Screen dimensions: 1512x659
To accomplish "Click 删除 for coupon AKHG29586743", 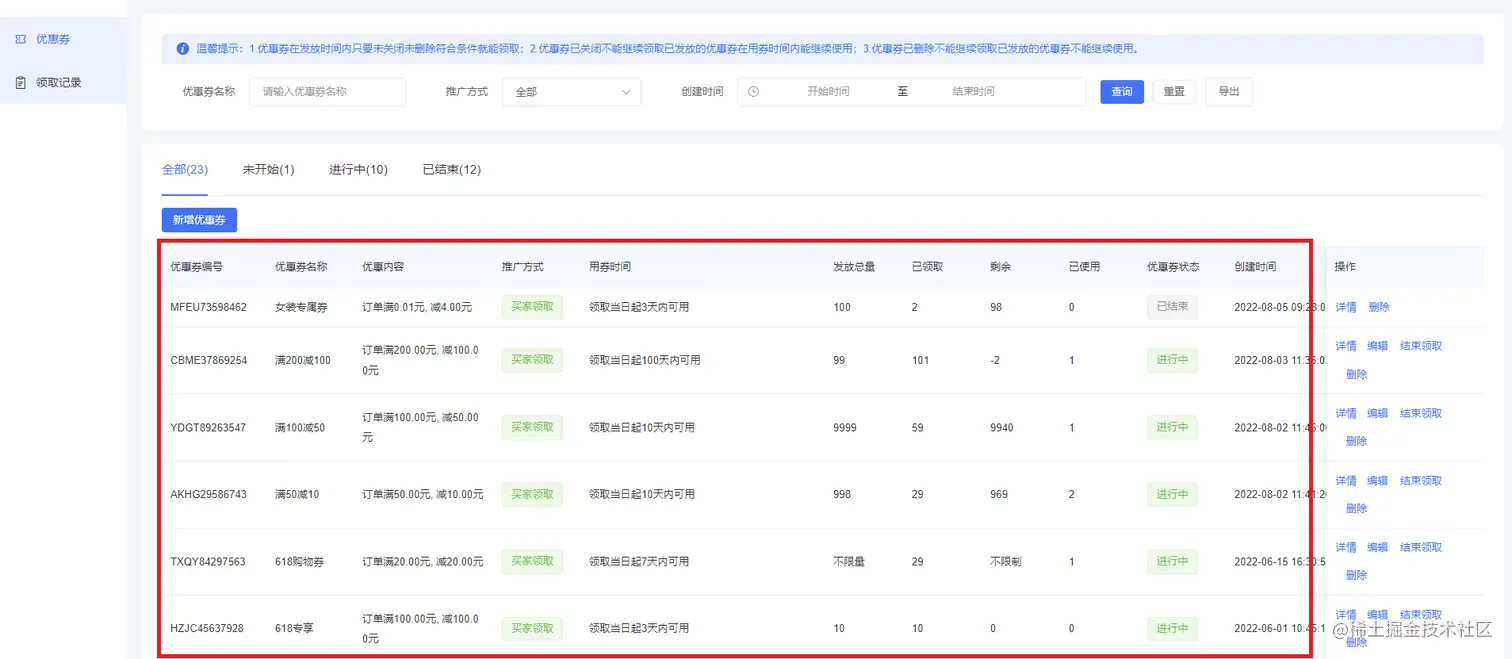I will coord(1356,508).
